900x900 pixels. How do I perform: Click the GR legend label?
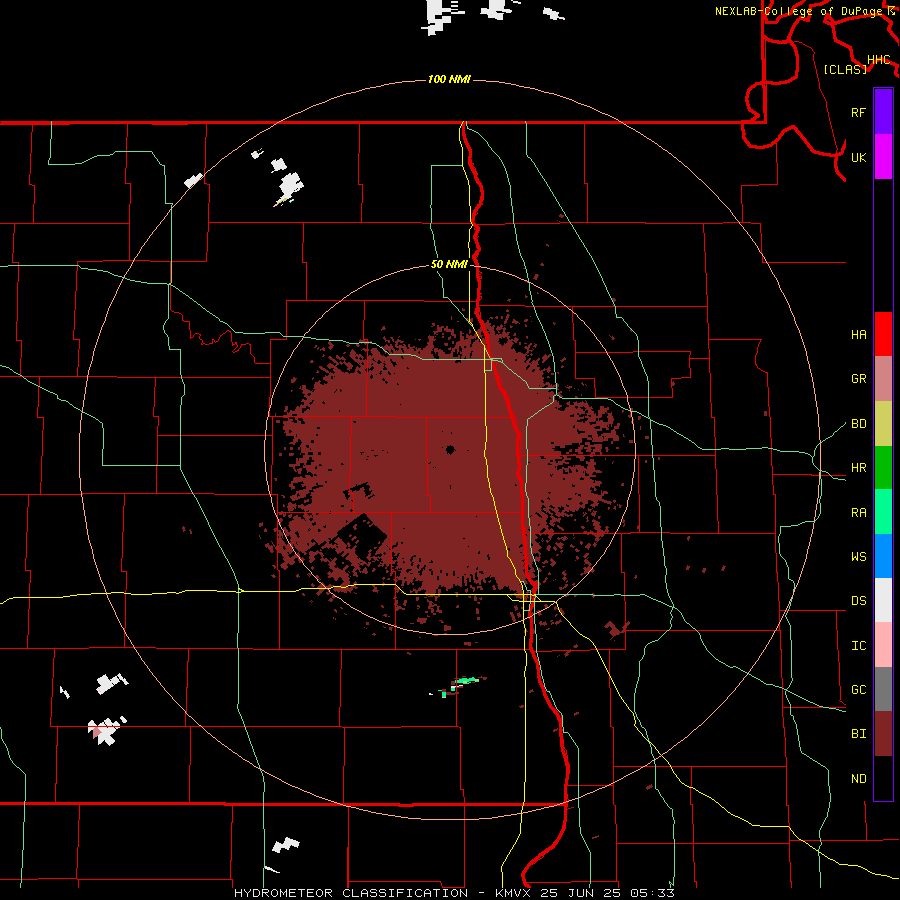[x=858, y=379]
